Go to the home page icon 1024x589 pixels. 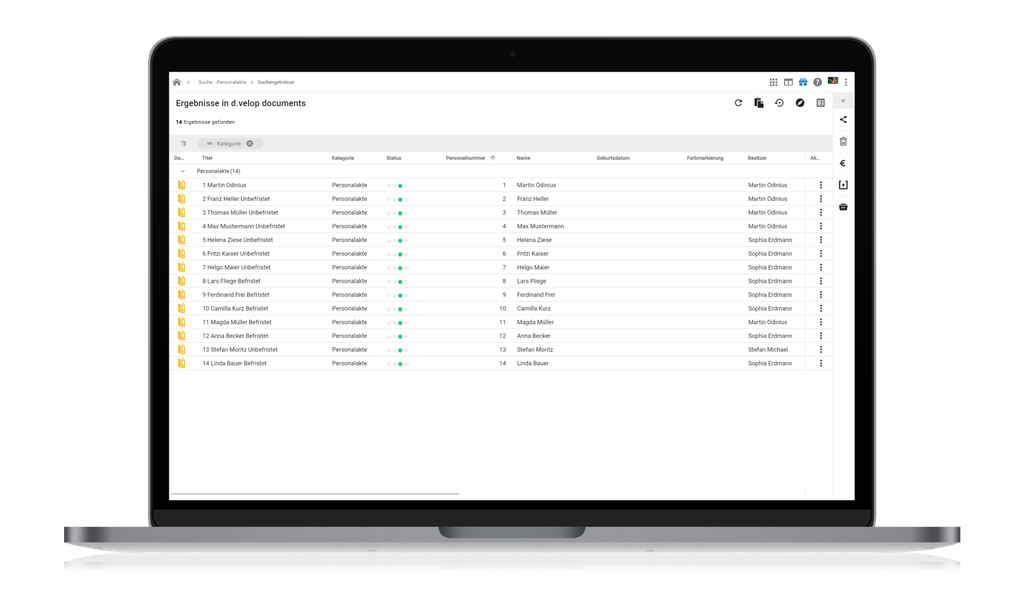(x=177, y=82)
